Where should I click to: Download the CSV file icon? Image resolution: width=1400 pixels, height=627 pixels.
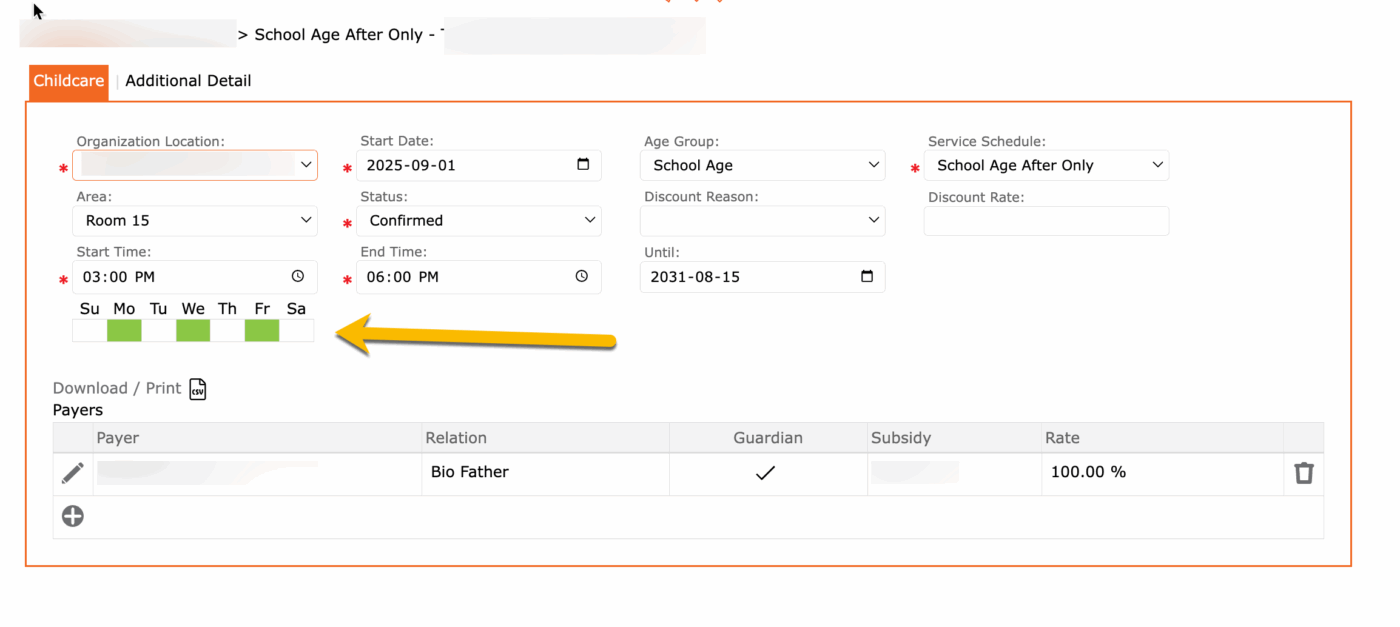point(198,389)
